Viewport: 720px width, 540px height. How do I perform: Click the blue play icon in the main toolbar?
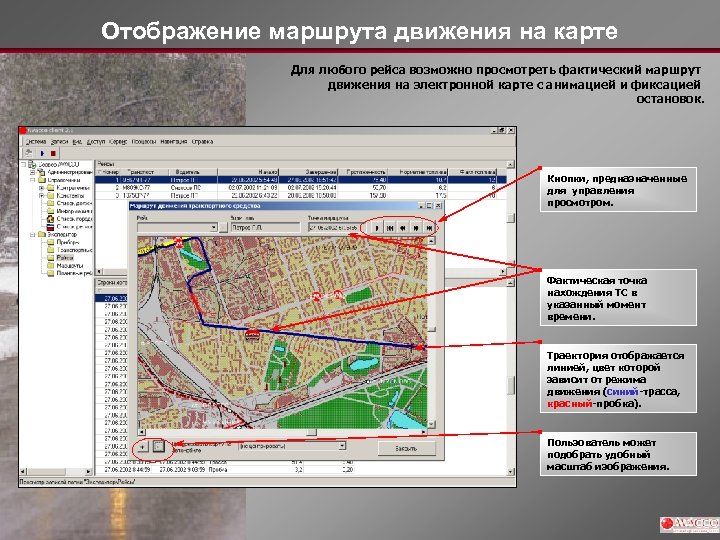point(42,153)
